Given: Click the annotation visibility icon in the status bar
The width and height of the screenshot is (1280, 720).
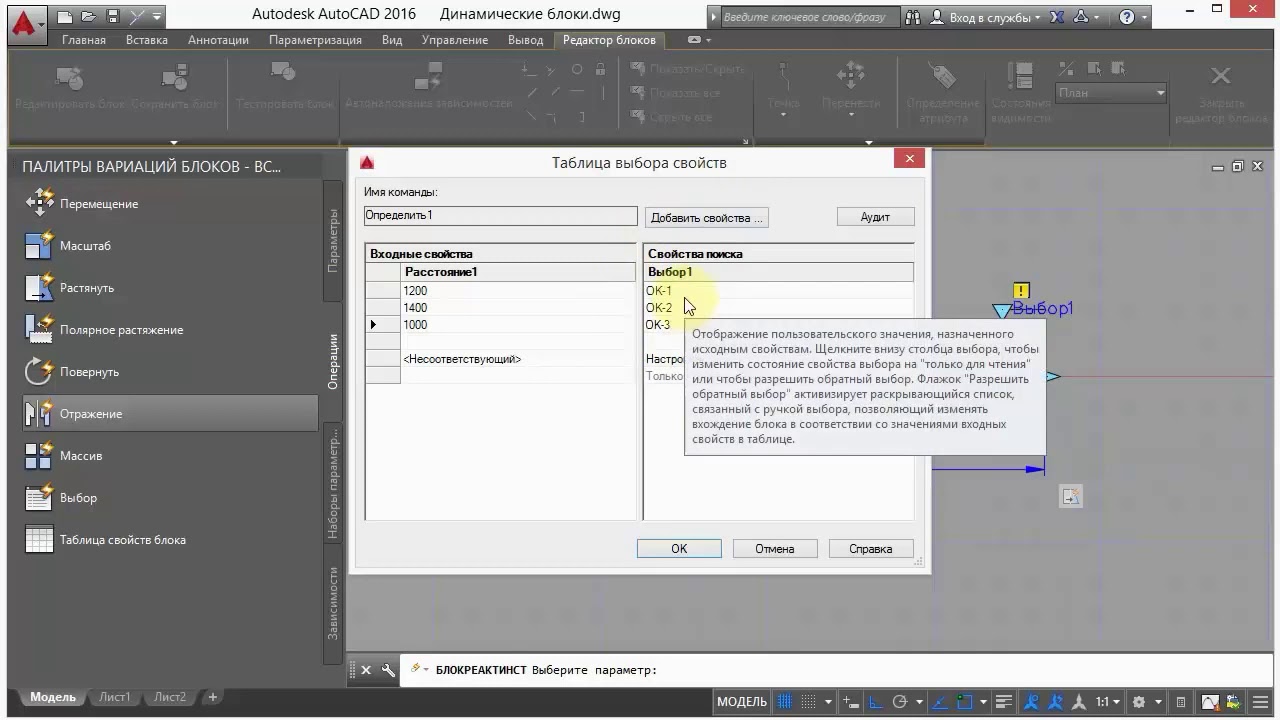Looking at the screenshot, I should click(1033, 702).
